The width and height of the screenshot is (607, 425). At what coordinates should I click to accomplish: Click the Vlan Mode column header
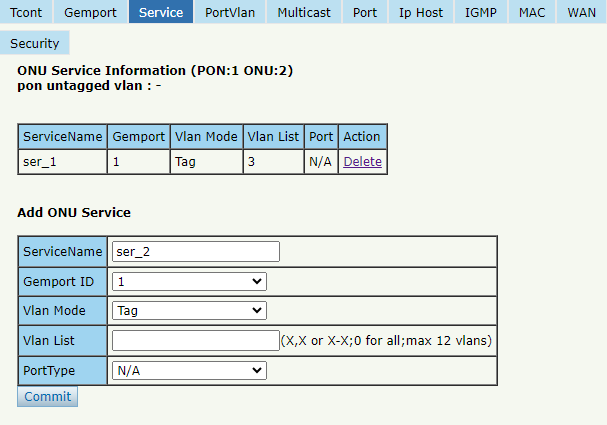tap(206, 137)
